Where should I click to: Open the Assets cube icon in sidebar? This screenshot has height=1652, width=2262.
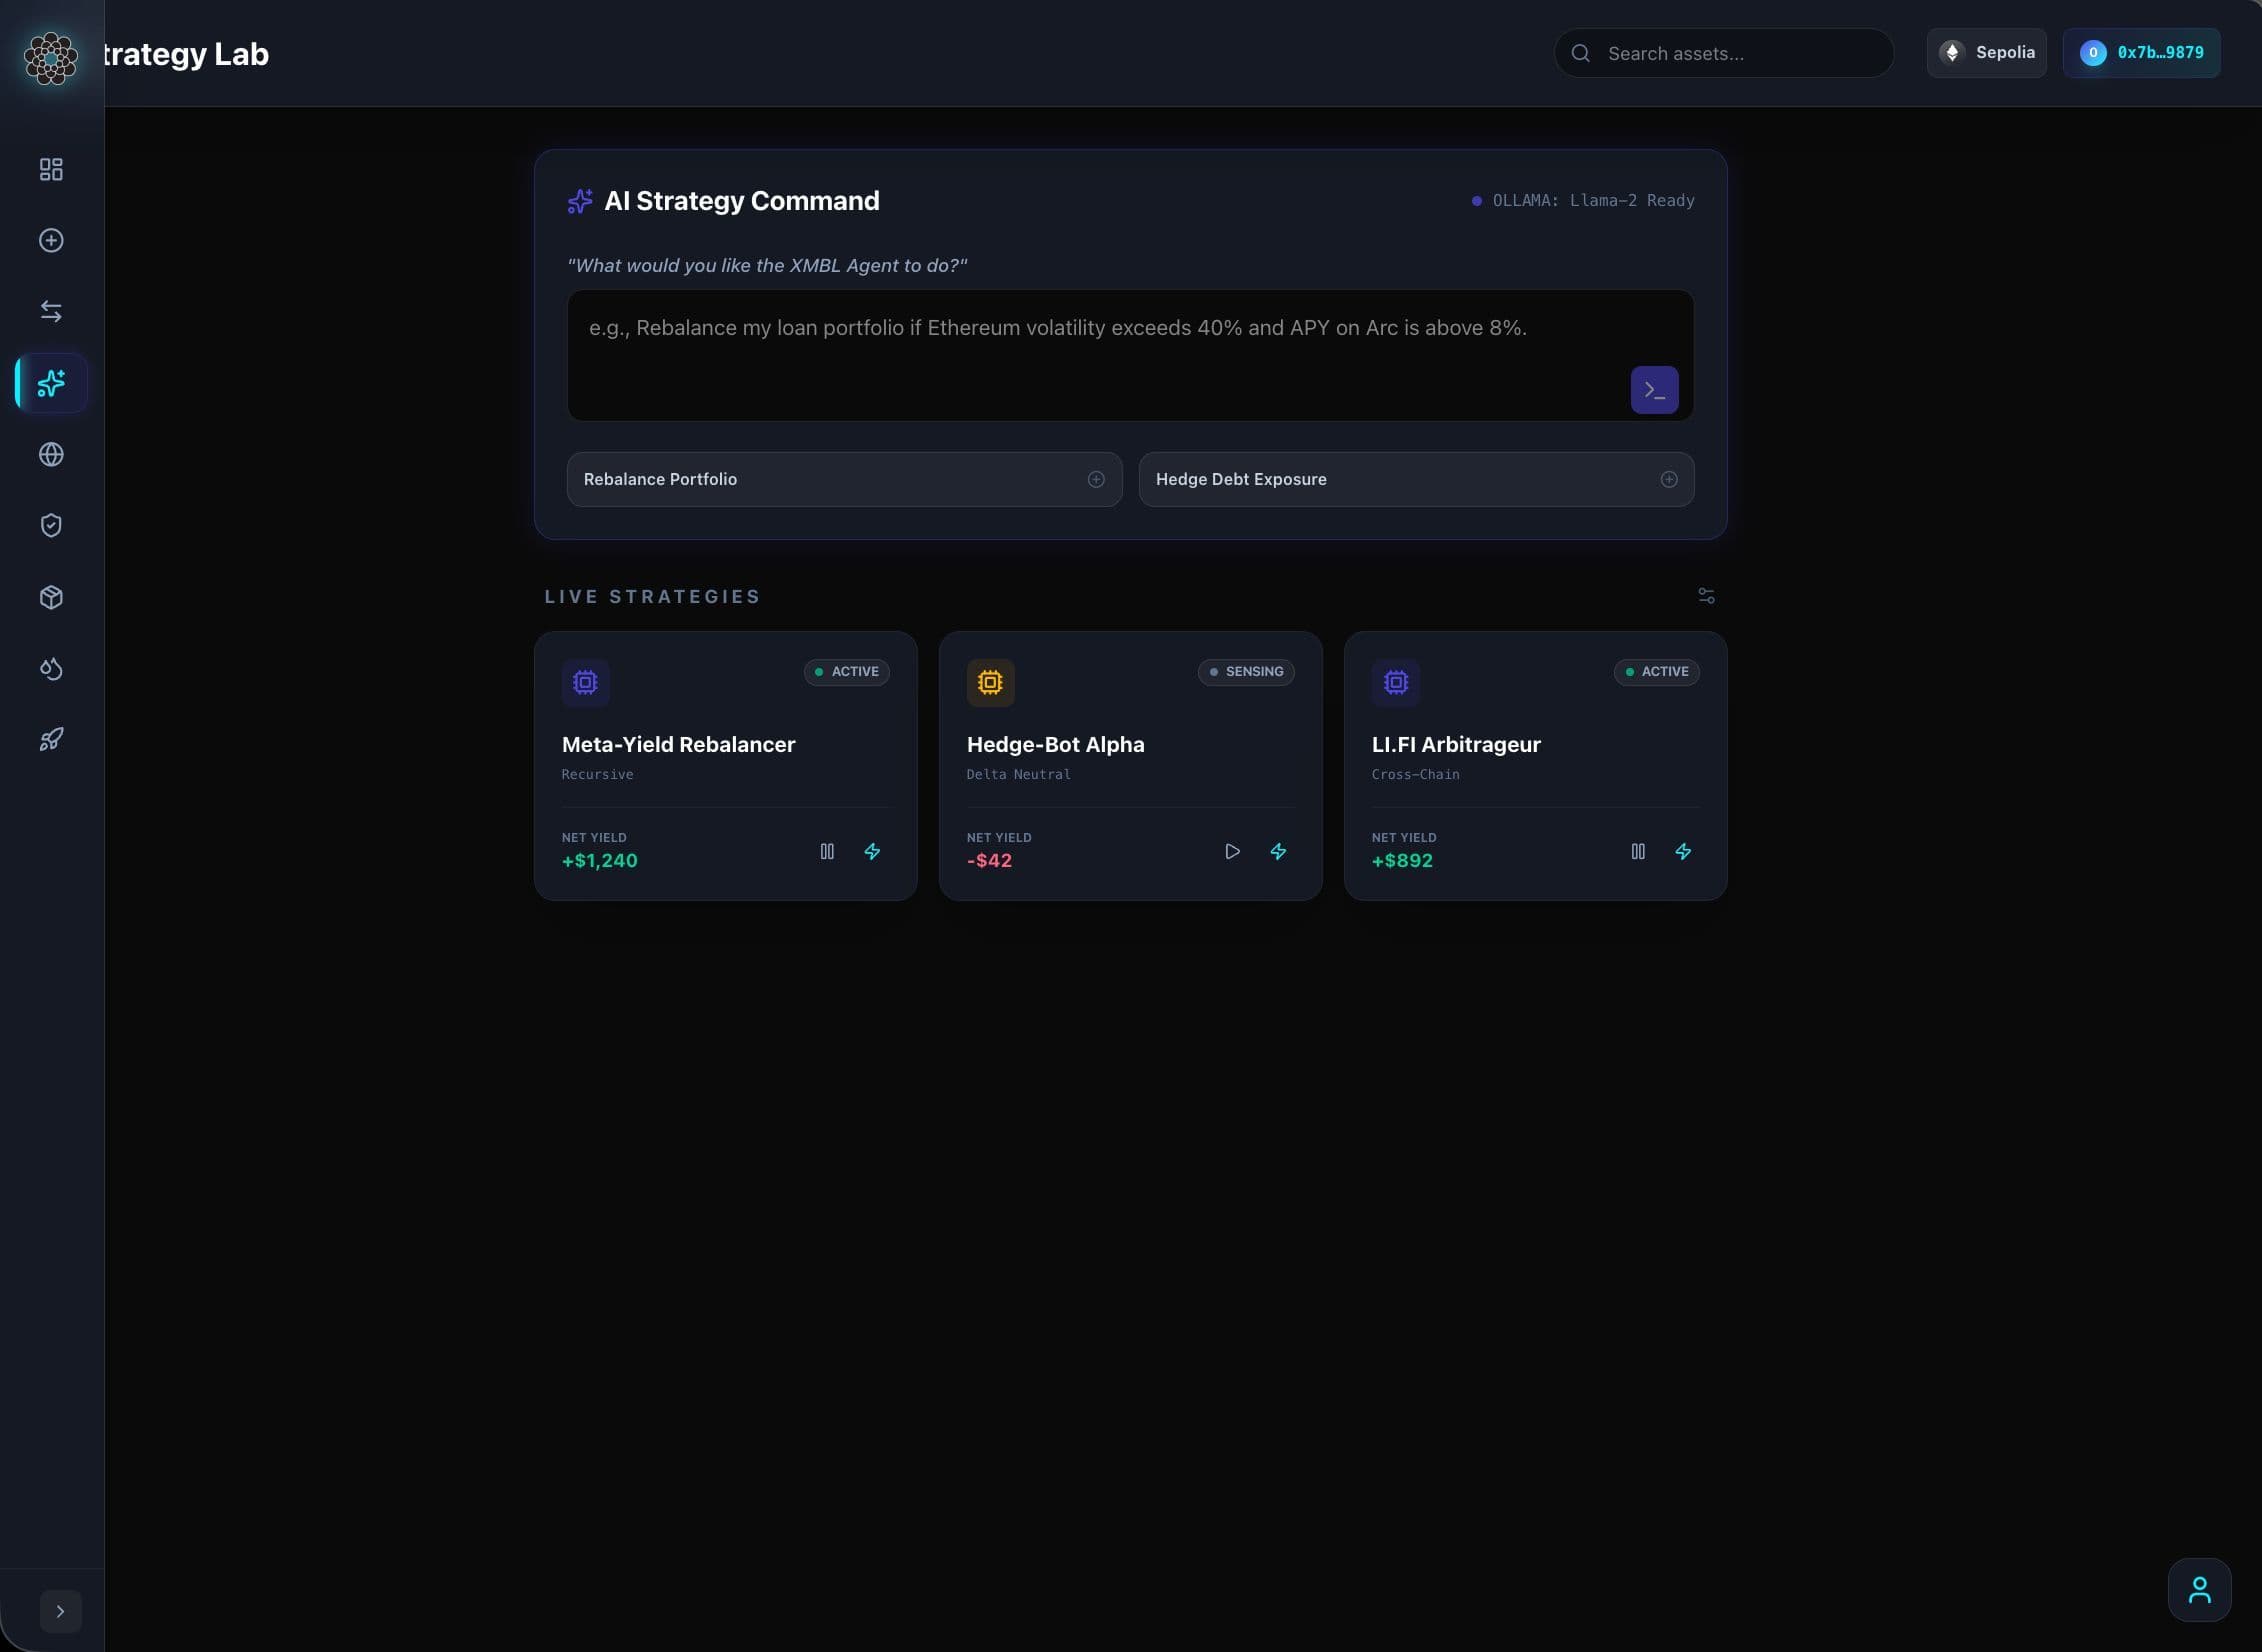(x=51, y=597)
